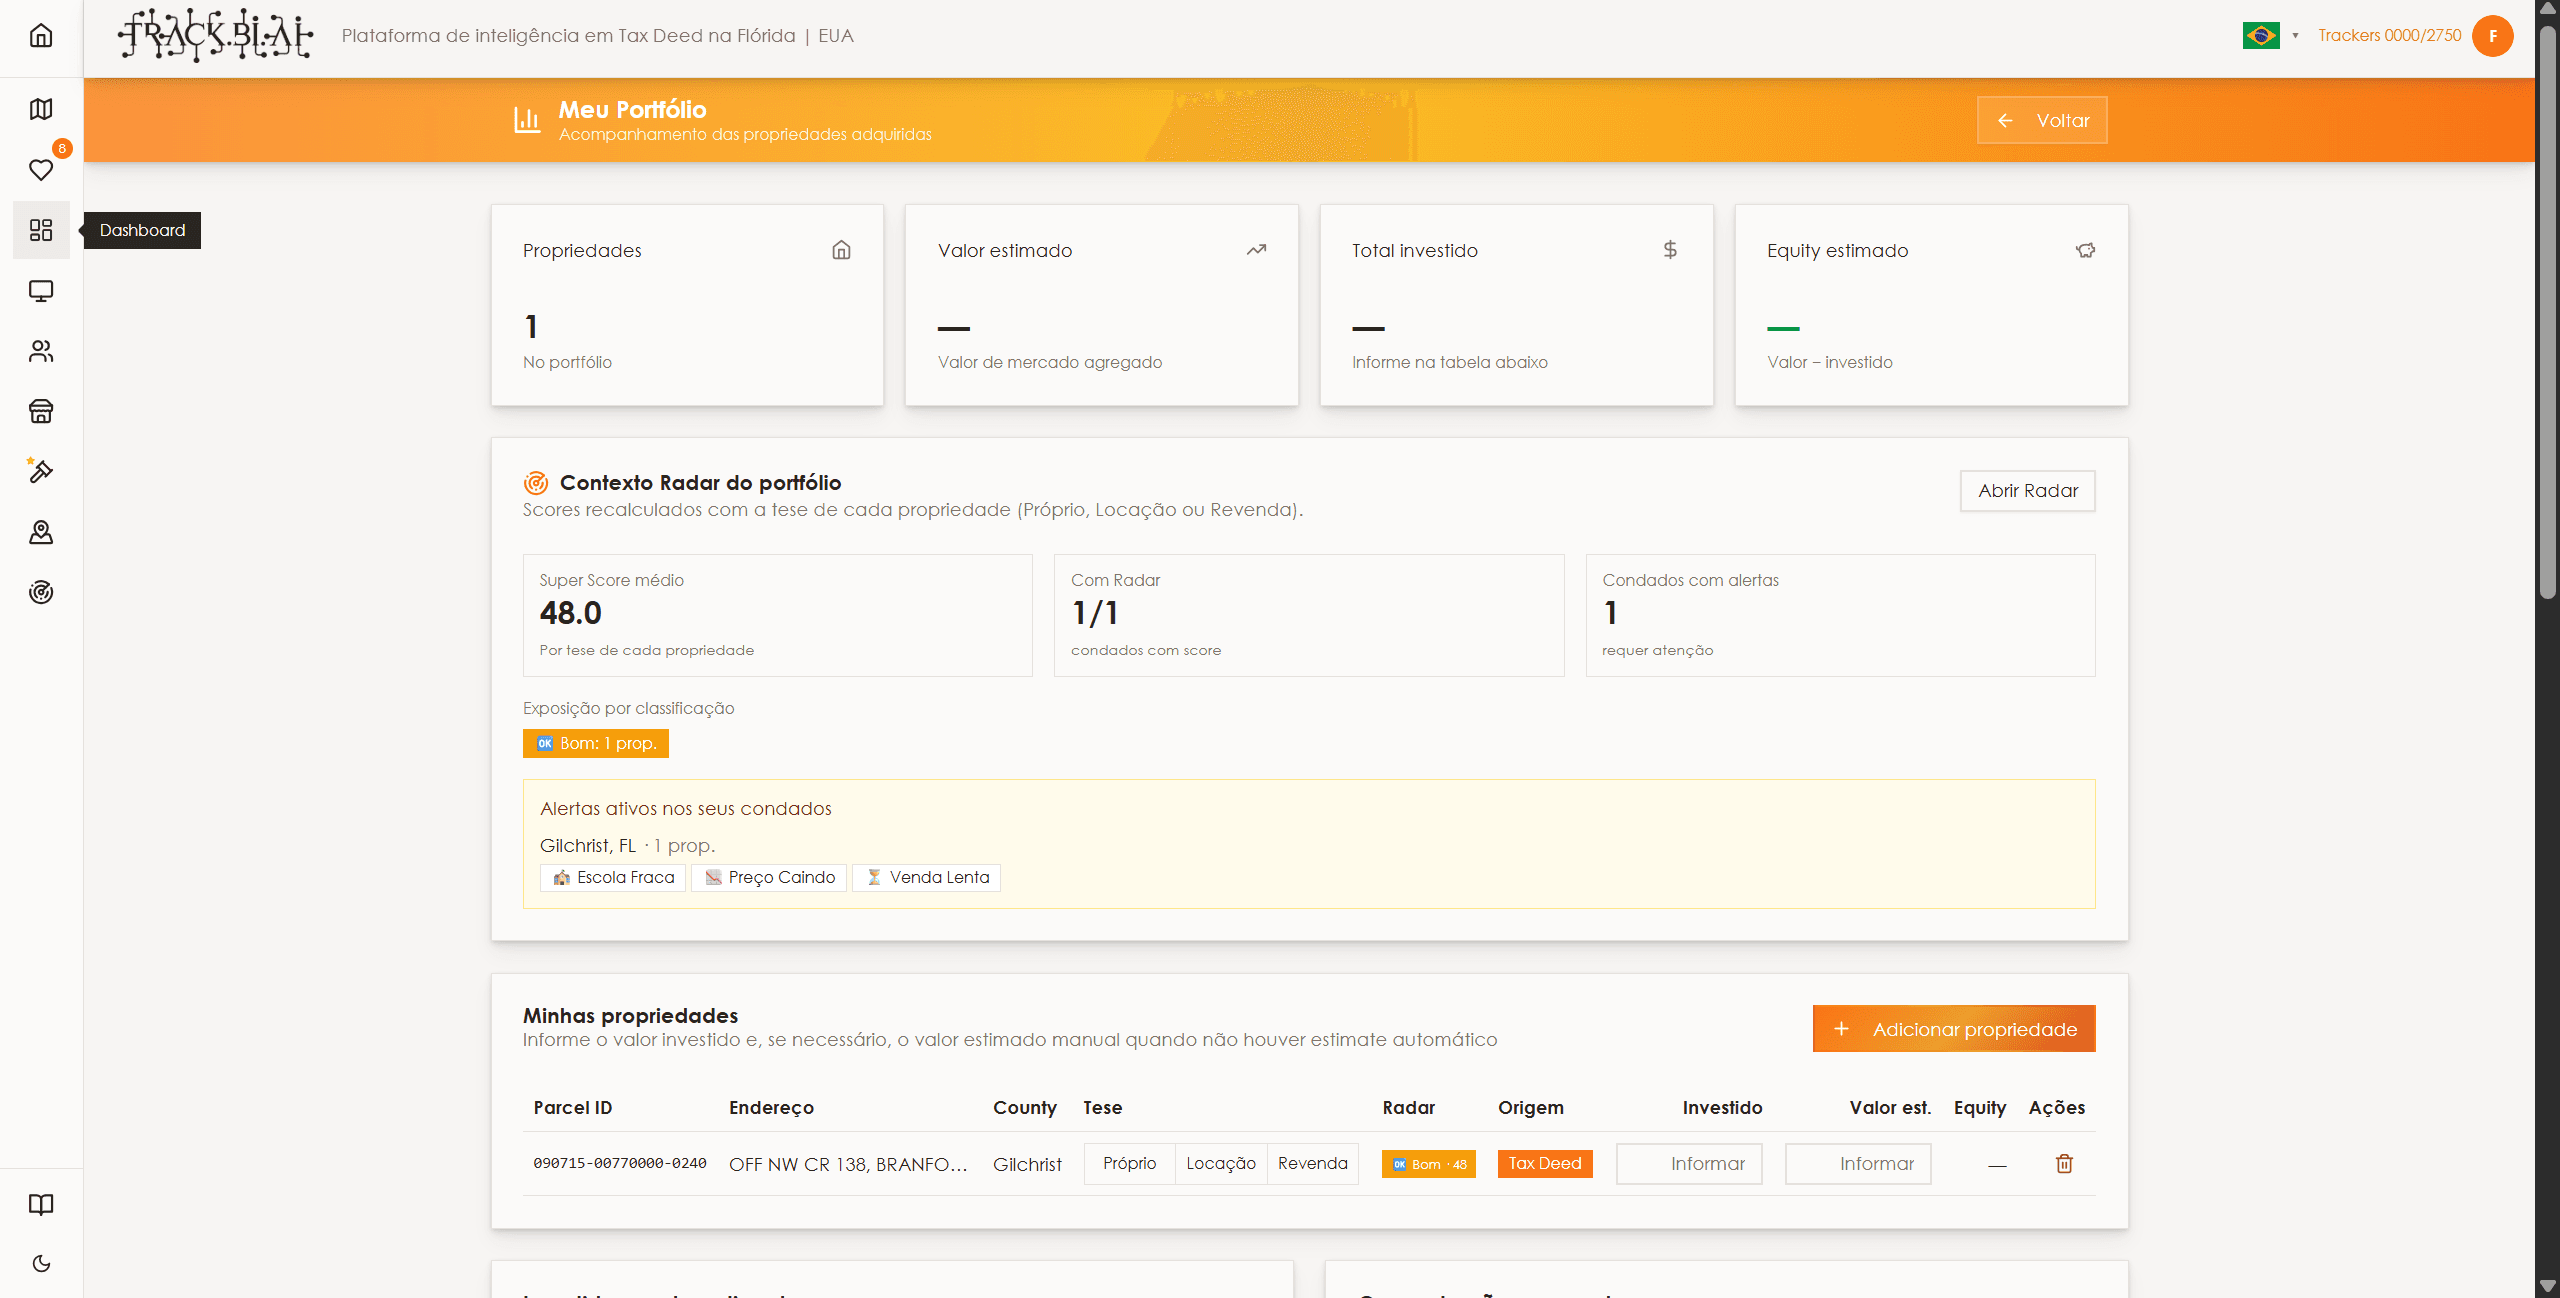This screenshot has height=1298, width=2560.
Task: Click the Equity estimado piggy bank icon
Action: point(2085,250)
